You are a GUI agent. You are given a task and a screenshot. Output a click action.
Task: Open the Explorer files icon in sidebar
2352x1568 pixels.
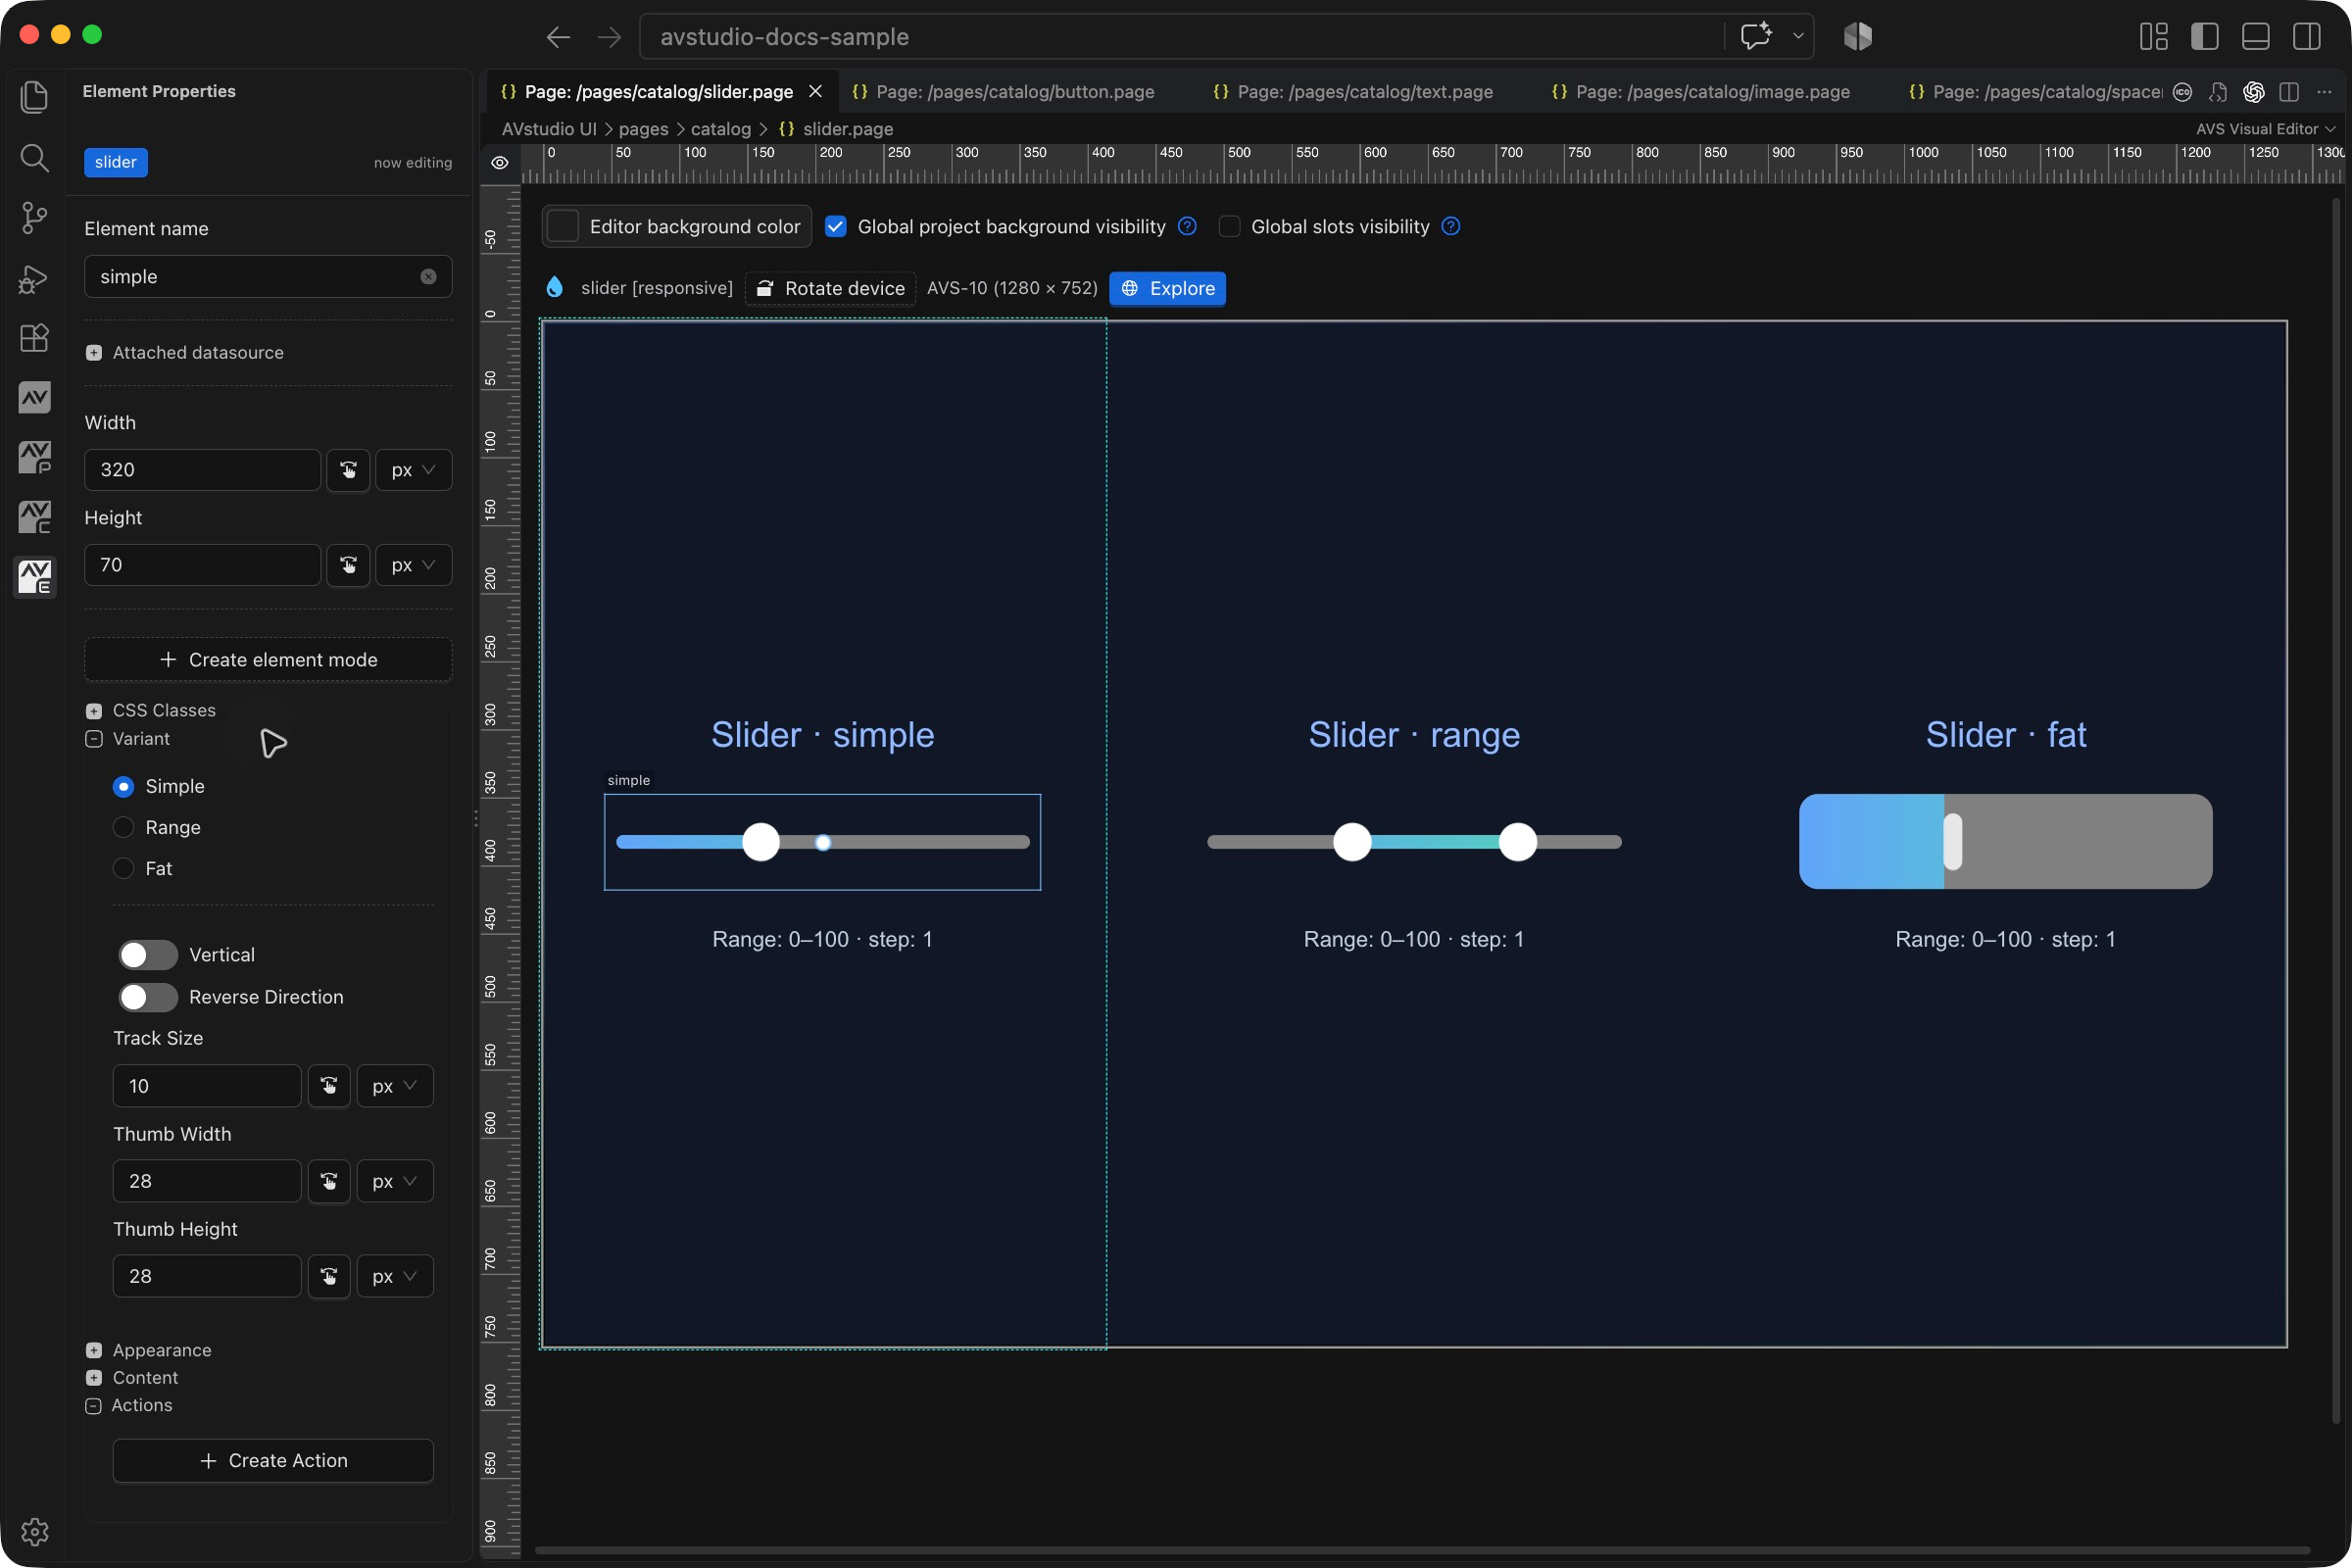pyautogui.click(x=34, y=96)
